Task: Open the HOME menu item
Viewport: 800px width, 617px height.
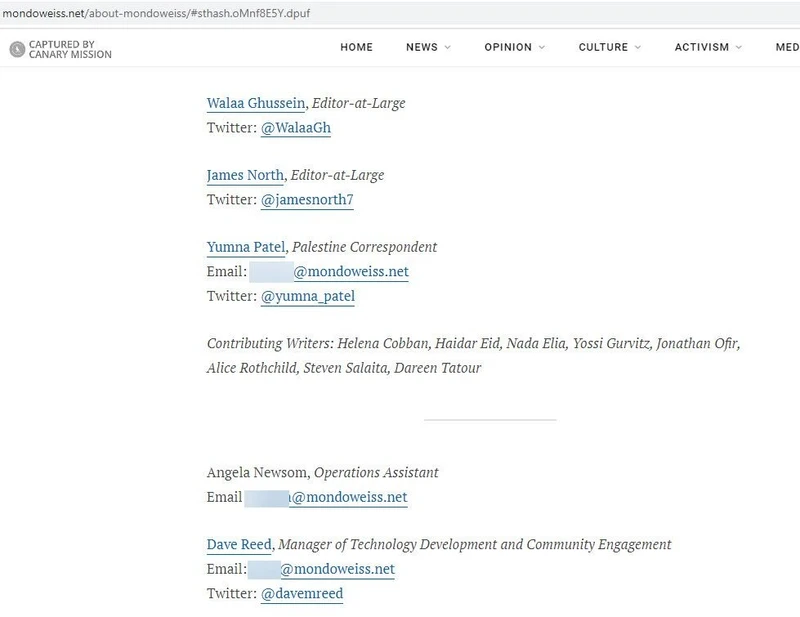Action: [x=356, y=47]
